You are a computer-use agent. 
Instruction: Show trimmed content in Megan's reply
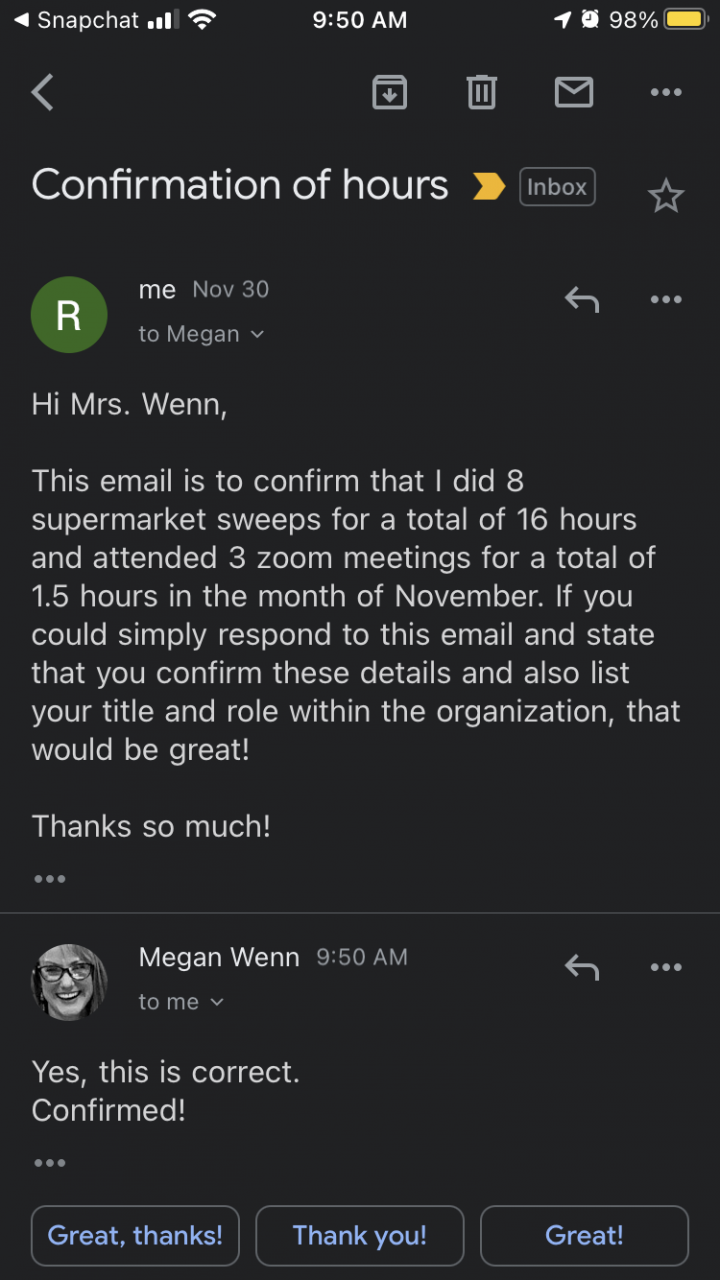(x=49, y=1163)
